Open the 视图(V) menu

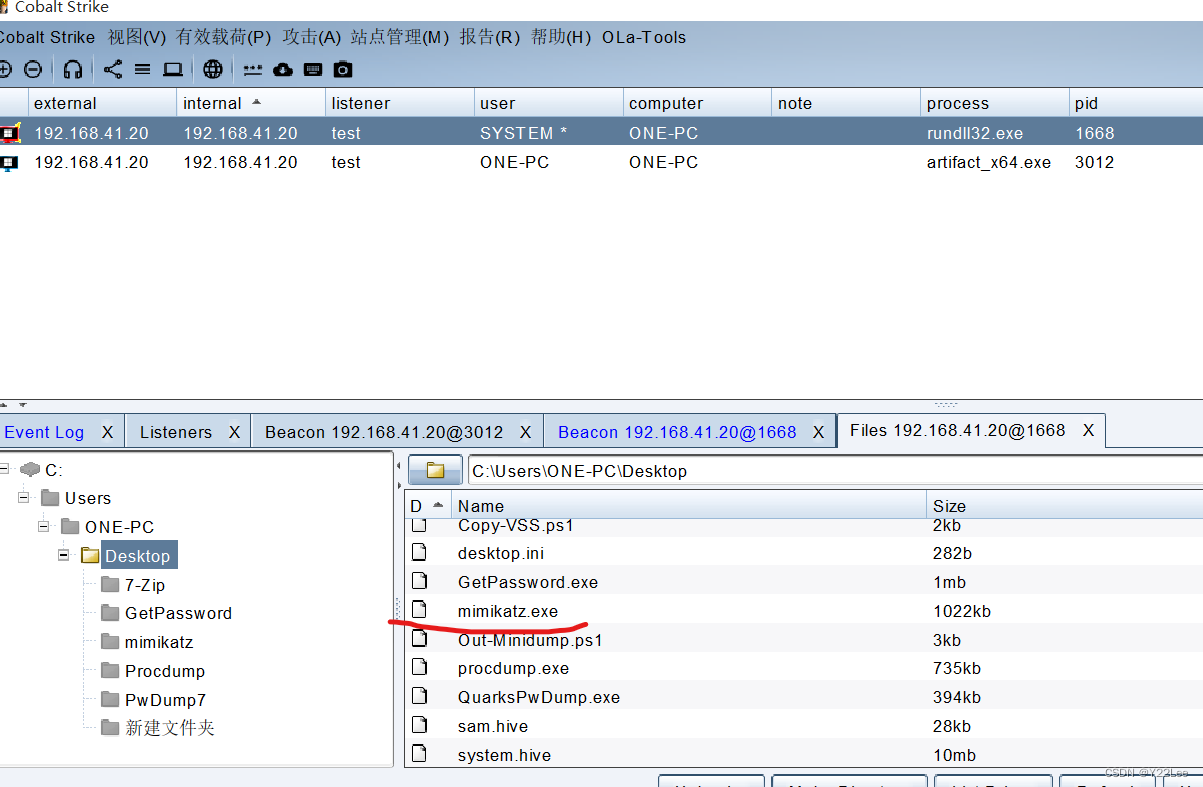137,37
